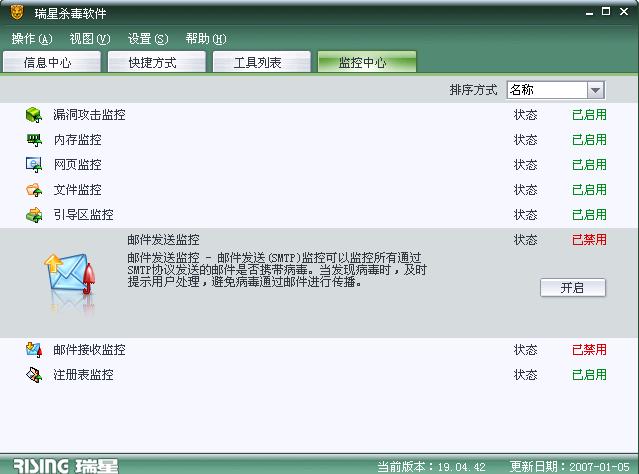Click the Rising lion logo icon in title bar

(17, 13)
